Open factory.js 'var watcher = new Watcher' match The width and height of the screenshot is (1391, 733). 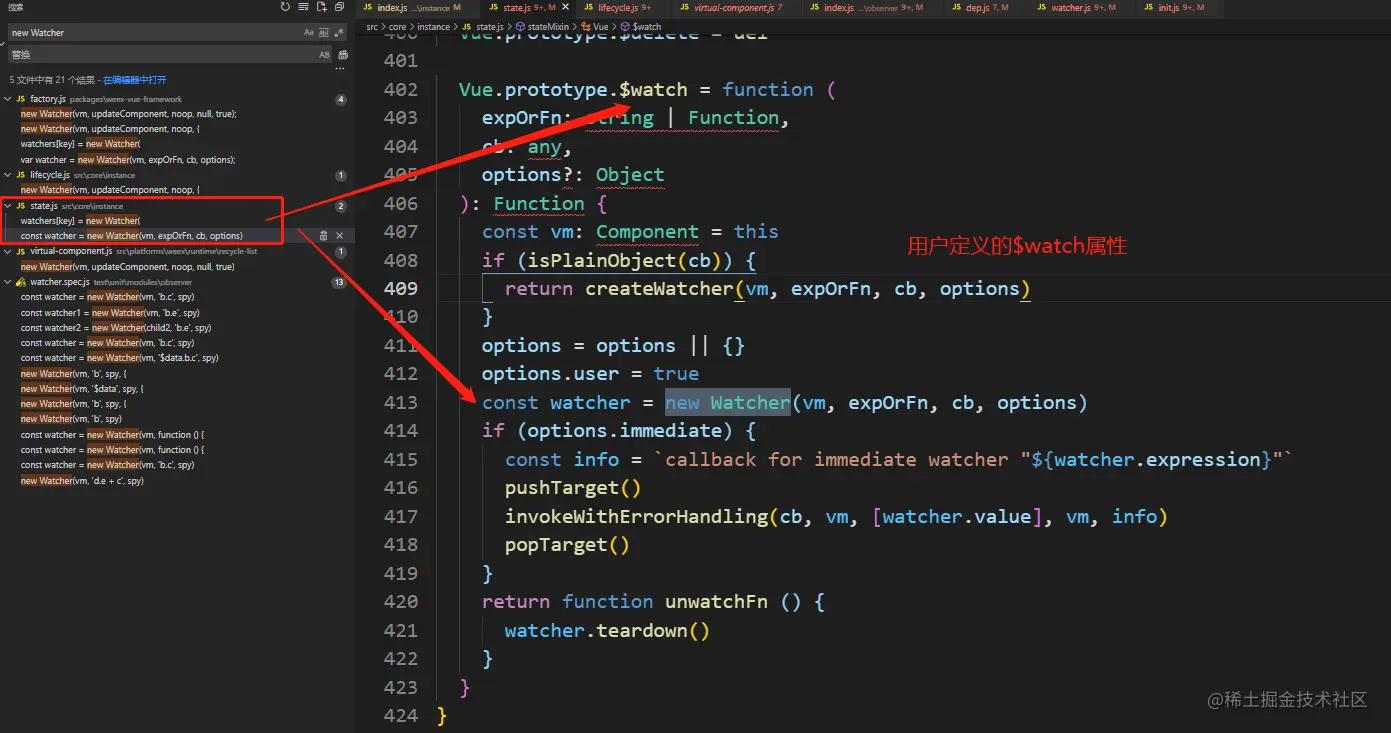tap(128, 160)
